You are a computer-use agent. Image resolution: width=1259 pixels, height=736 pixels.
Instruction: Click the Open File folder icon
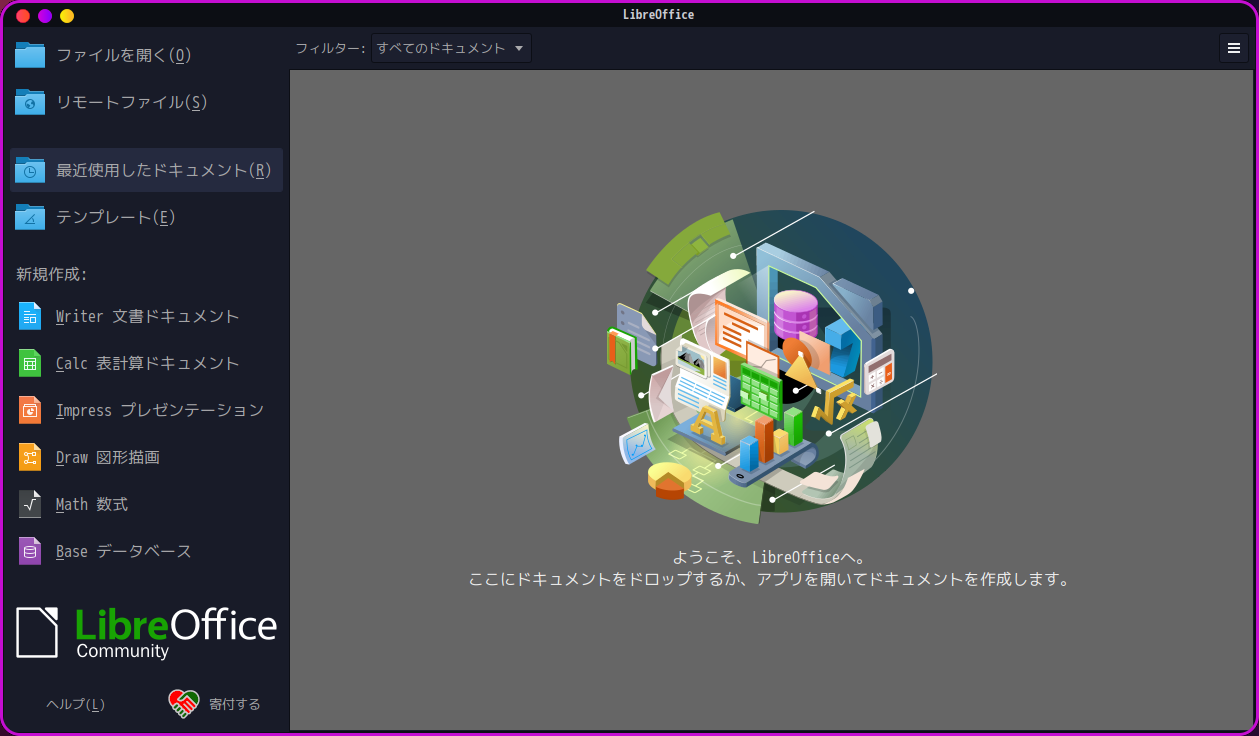point(30,55)
